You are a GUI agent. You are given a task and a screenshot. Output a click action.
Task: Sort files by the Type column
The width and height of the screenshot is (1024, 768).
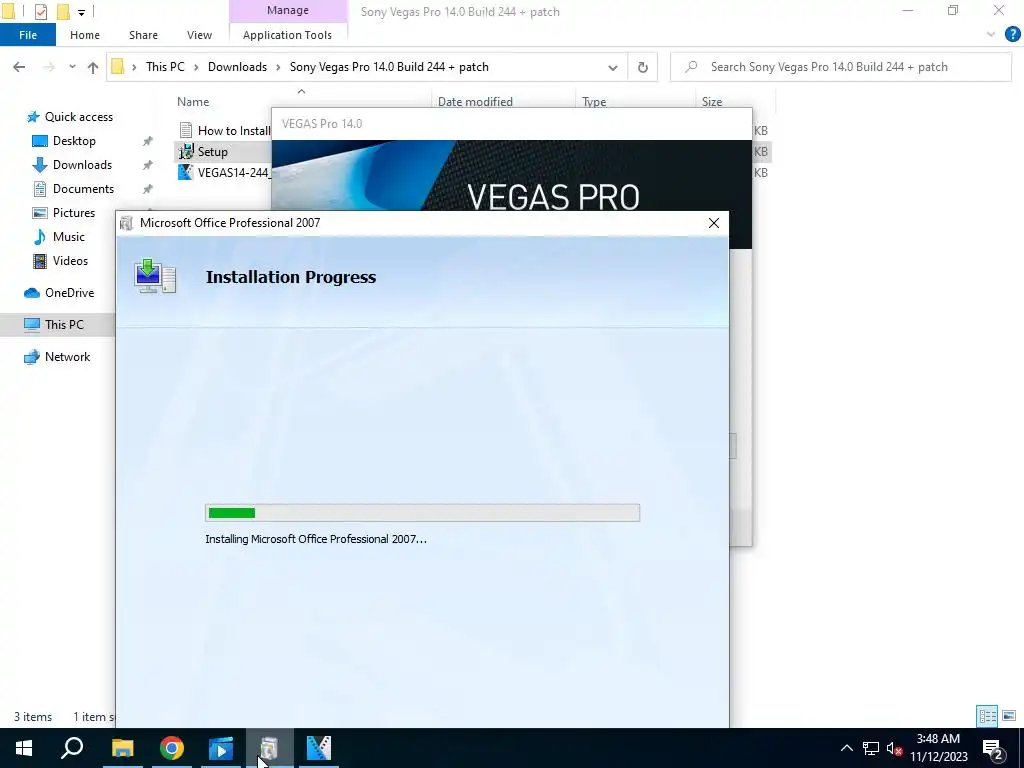594,102
